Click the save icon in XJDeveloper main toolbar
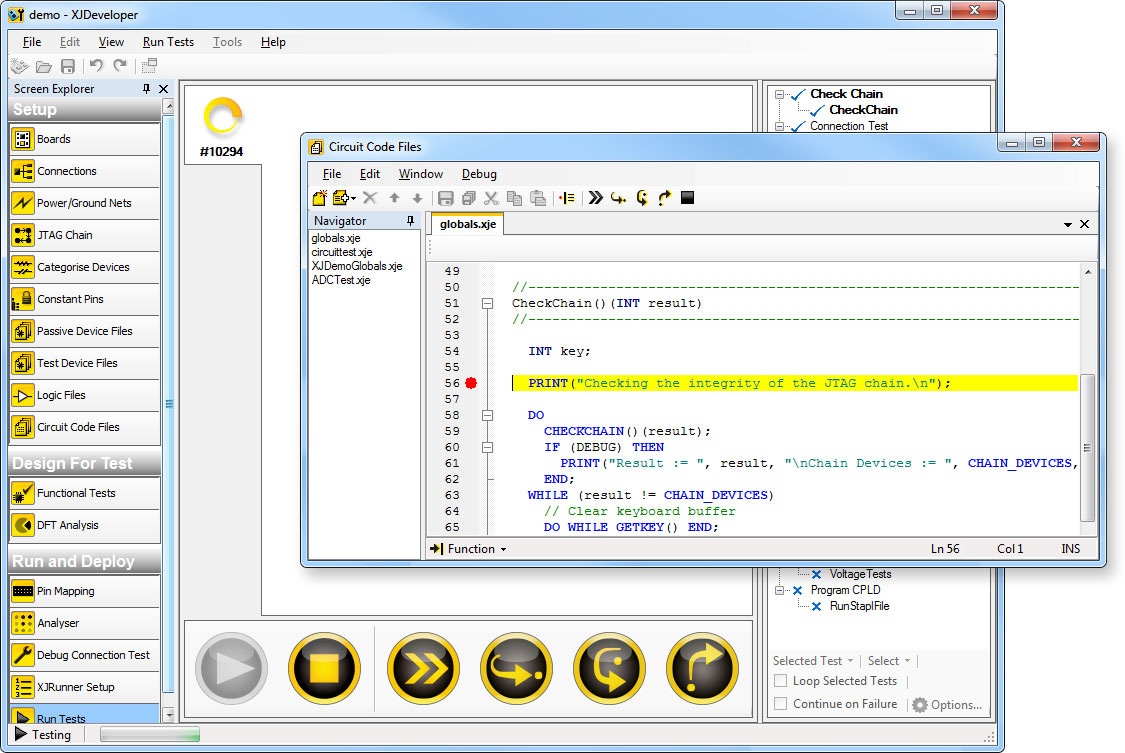 [67, 67]
